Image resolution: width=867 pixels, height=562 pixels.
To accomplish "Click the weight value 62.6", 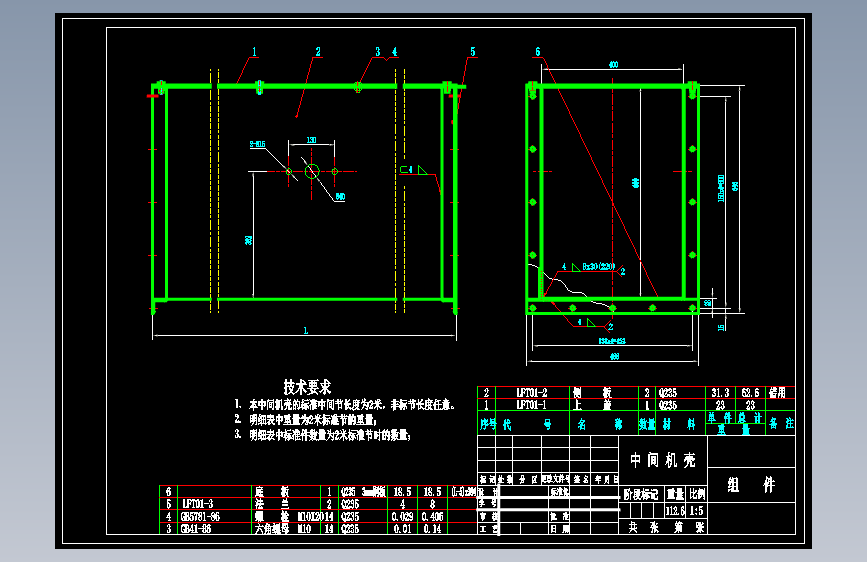I will click(750, 393).
